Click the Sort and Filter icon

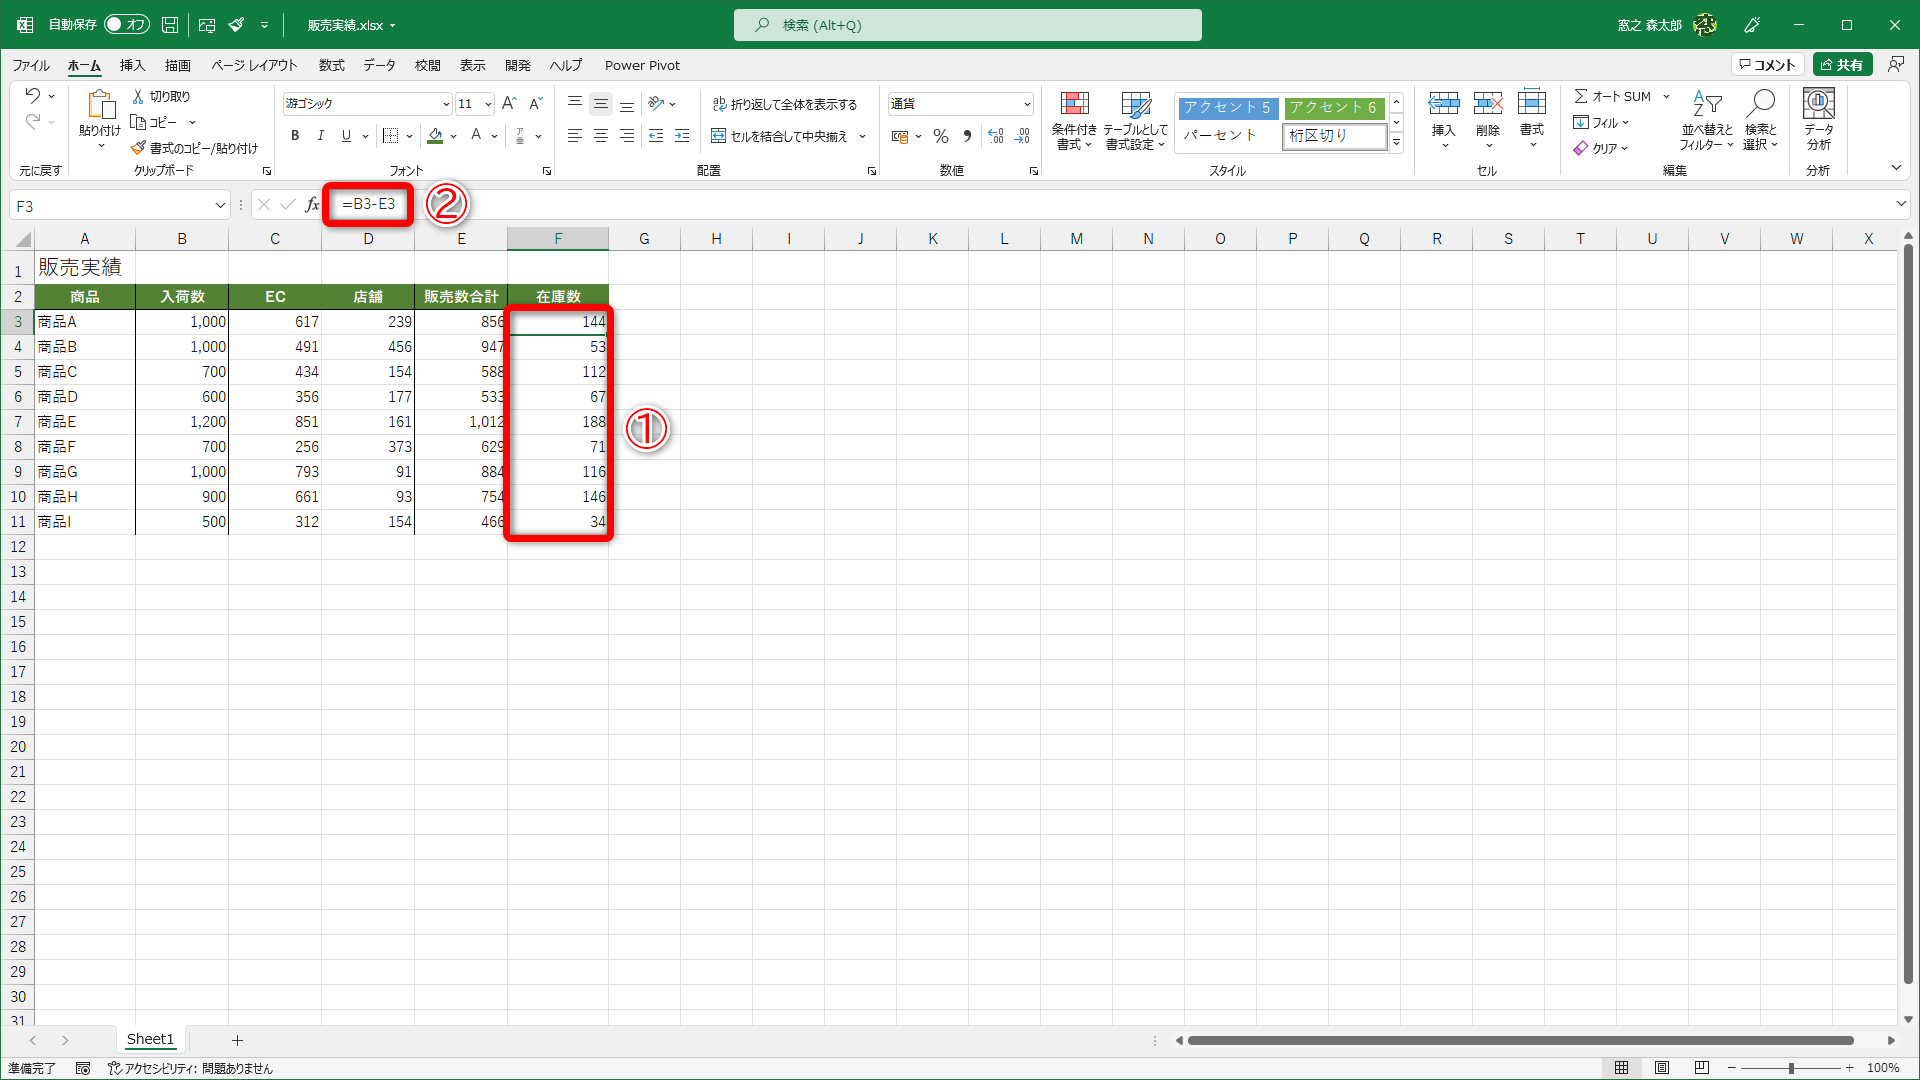(1706, 104)
